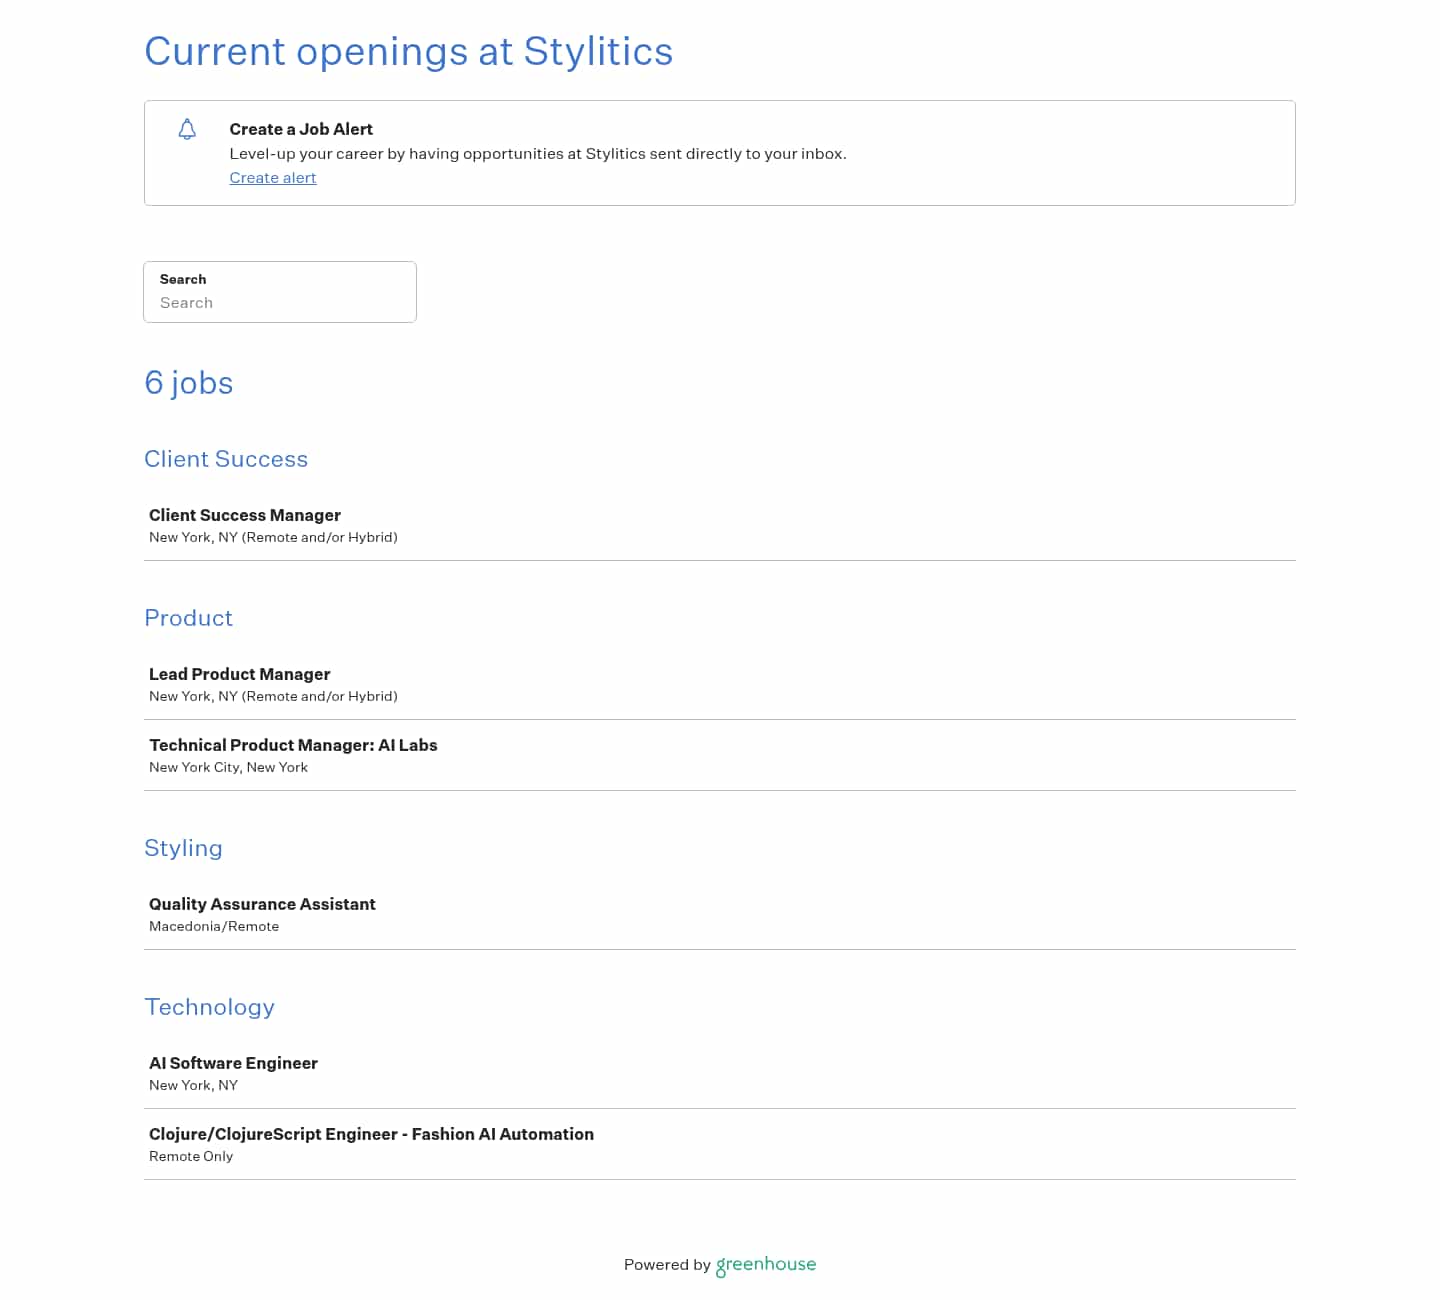
Task: Open Technical Product Manager: AI Labs posting
Action: 293,745
